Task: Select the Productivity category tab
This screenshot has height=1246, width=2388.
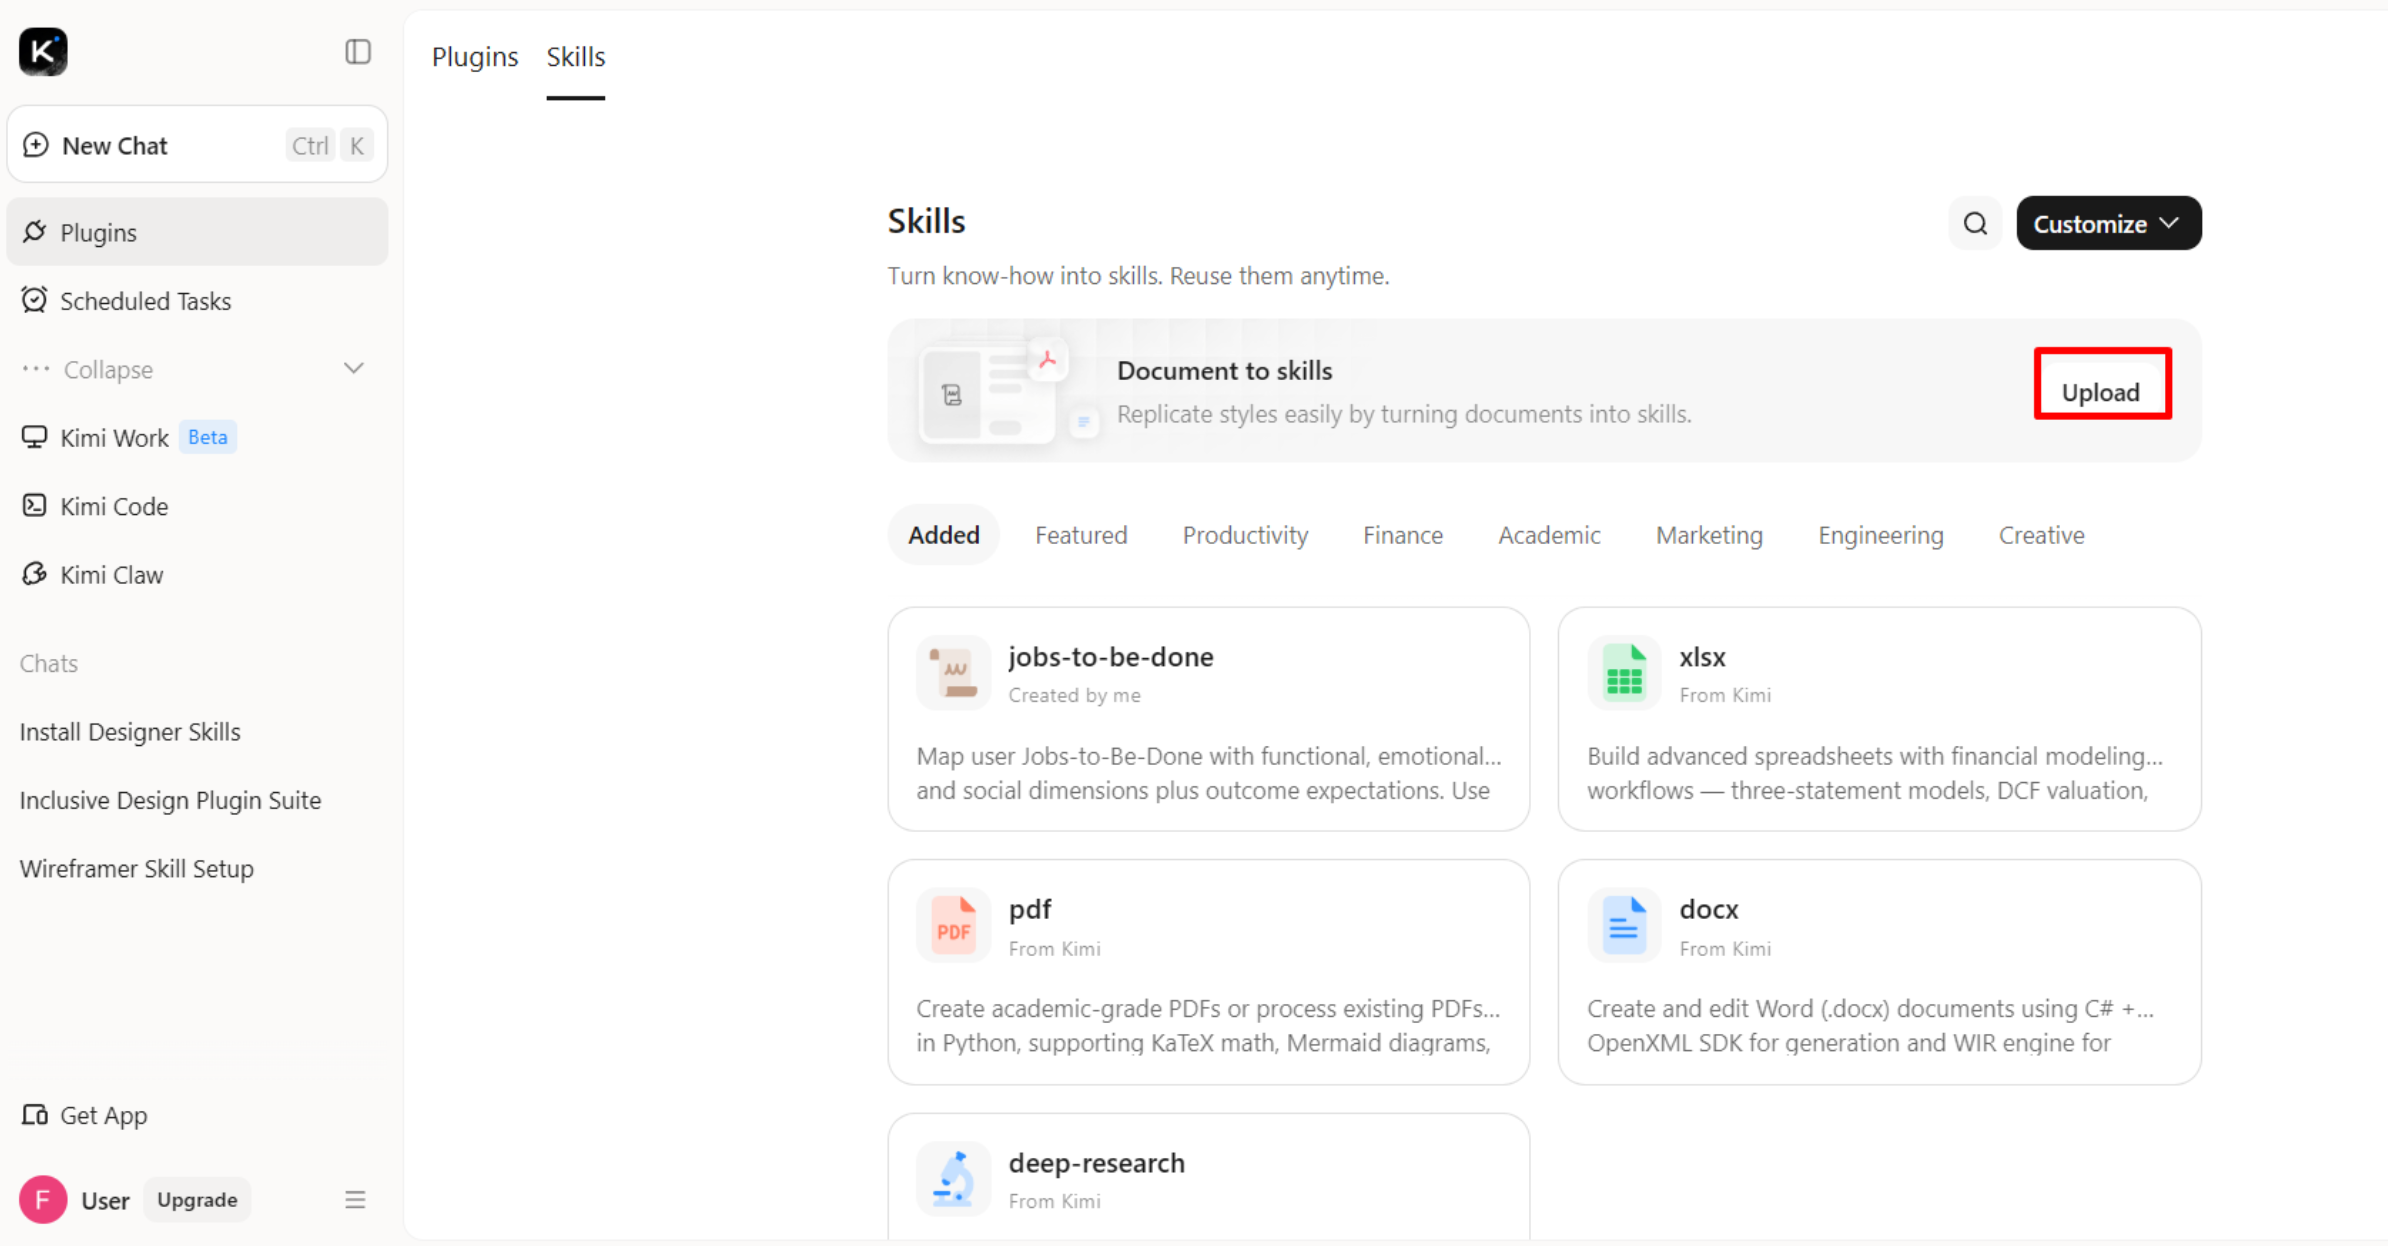Action: point(1245,535)
